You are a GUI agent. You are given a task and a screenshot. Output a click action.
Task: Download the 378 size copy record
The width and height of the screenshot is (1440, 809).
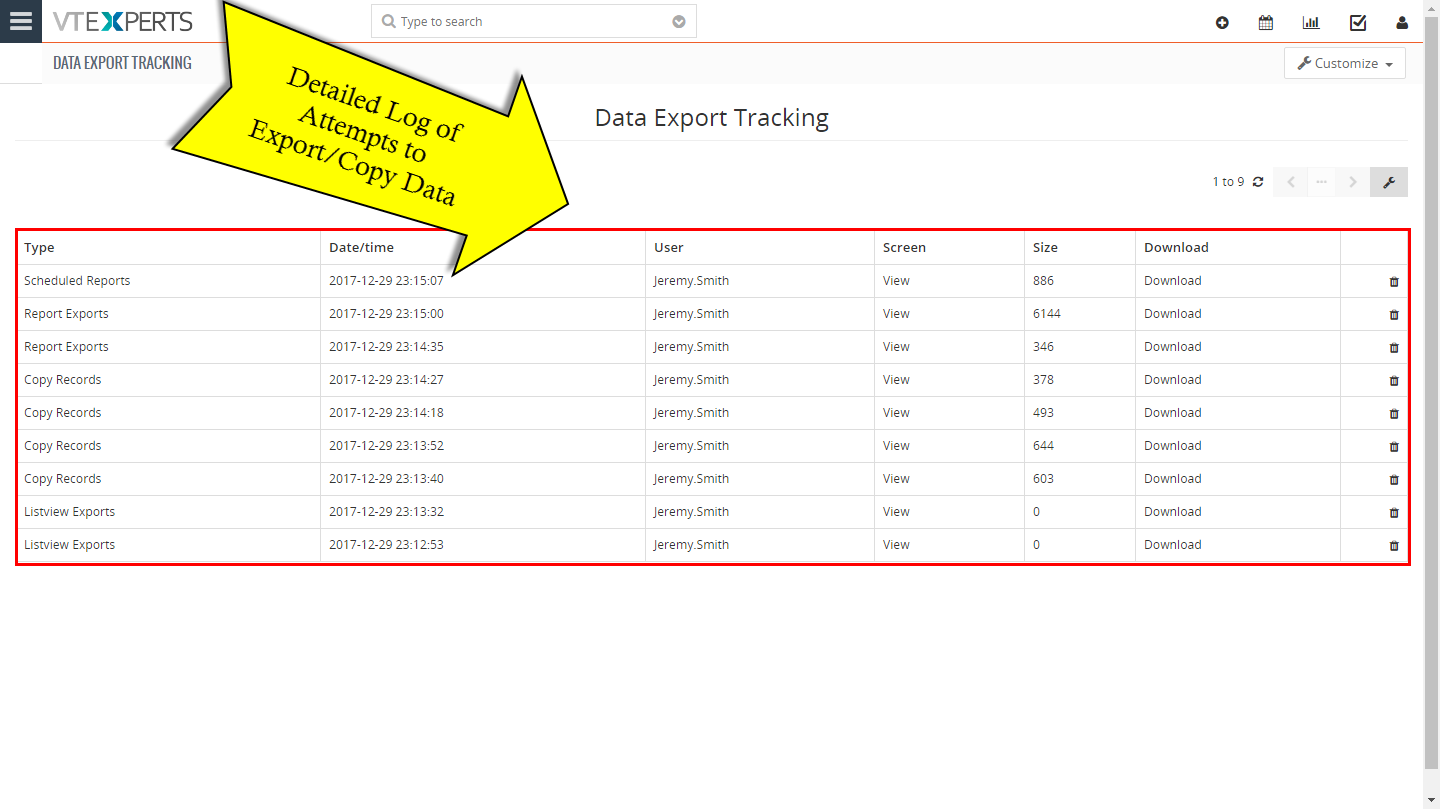coord(1173,379)
